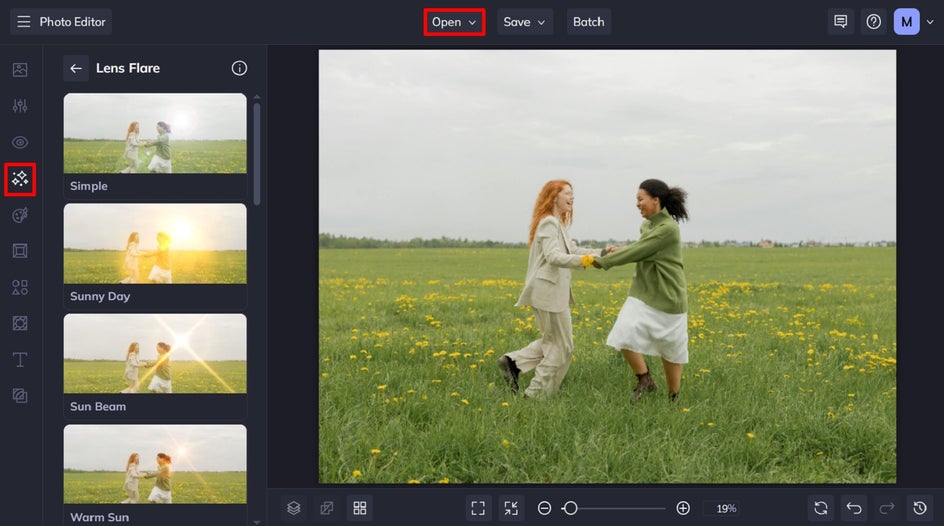Click the fit to screen icon

[x=478, y=508]
